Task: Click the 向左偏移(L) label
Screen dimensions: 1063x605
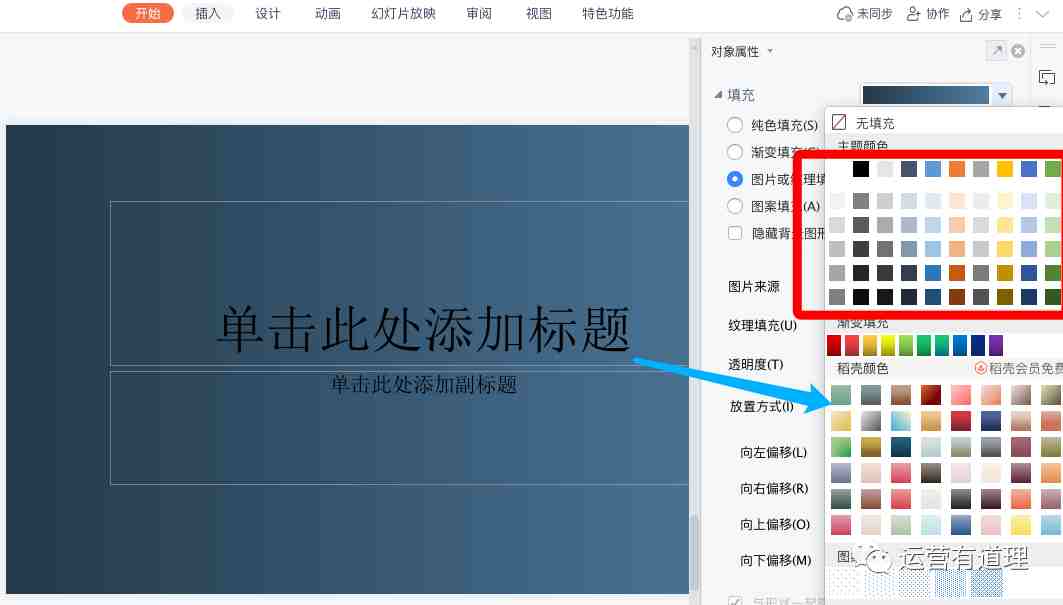Action: [774, 452]
